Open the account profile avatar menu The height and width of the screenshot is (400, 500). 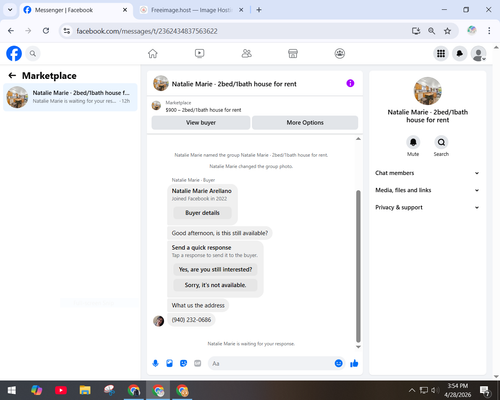pyautogui.click(x=478, y=53)
